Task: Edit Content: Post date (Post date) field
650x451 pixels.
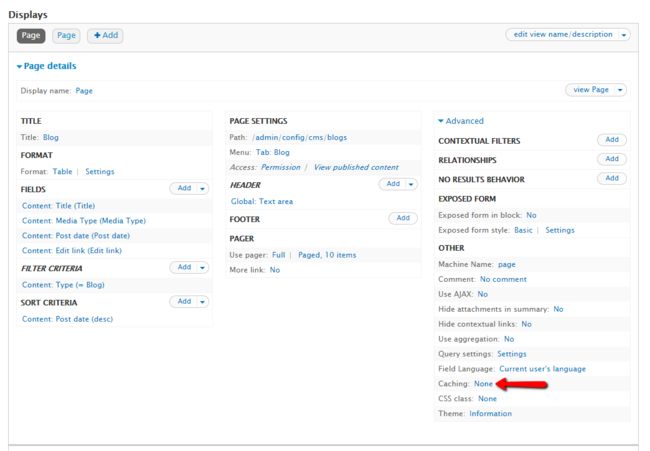Action: click(76, 235)
